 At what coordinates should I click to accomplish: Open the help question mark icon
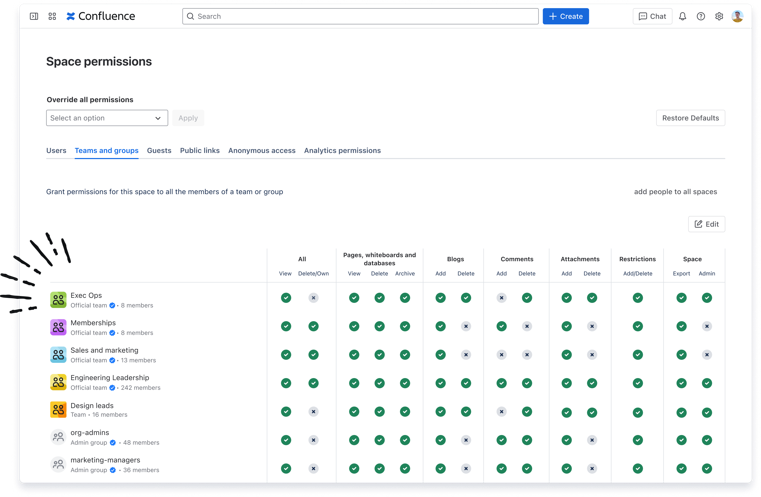701,17
